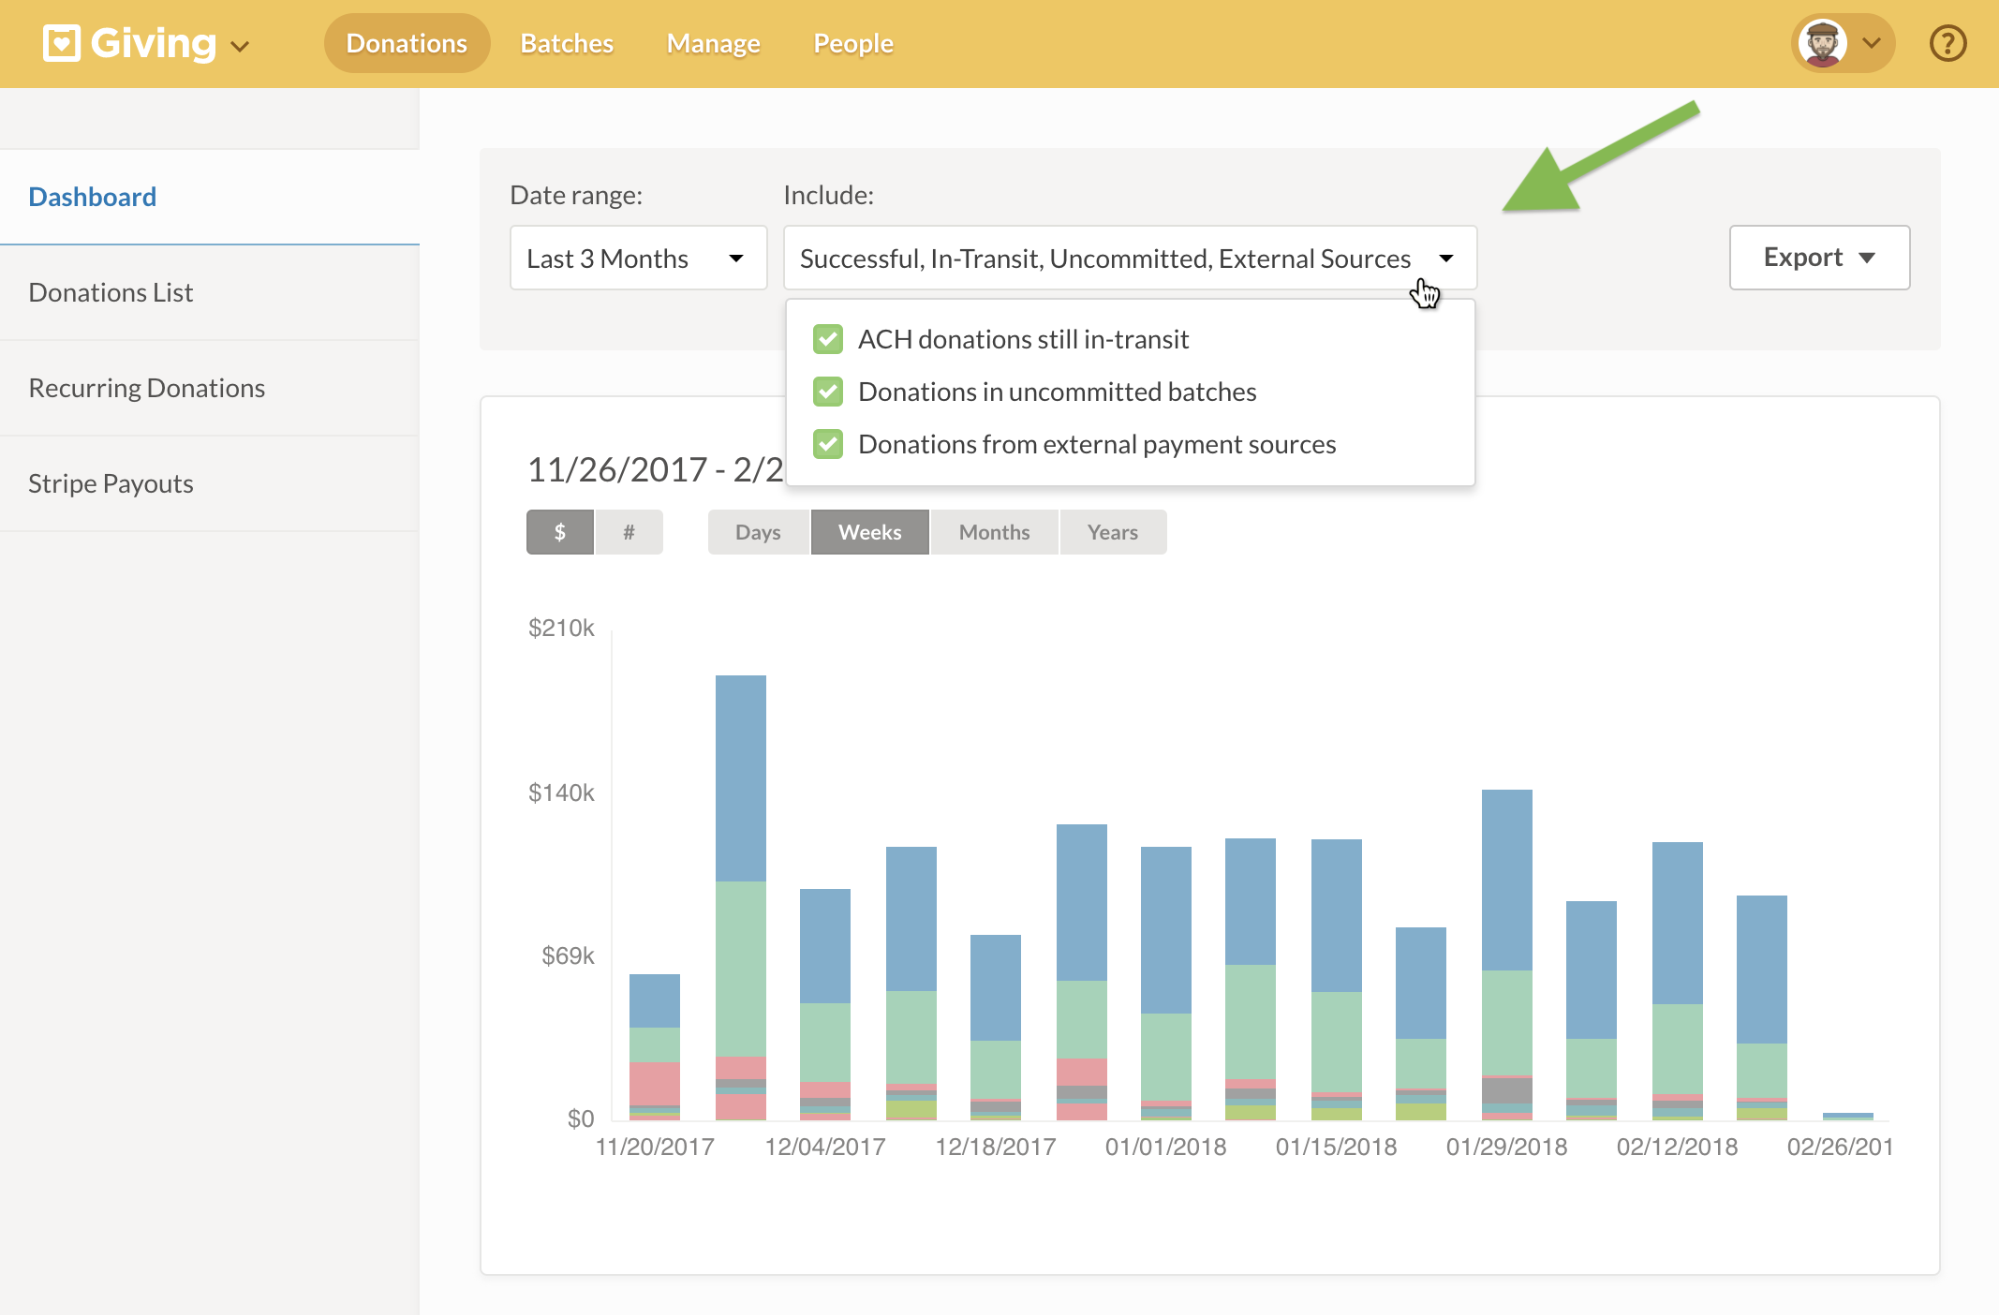Switch chart to donation counts
This screenshot has height=1316, width=1999.
(629, 531)
